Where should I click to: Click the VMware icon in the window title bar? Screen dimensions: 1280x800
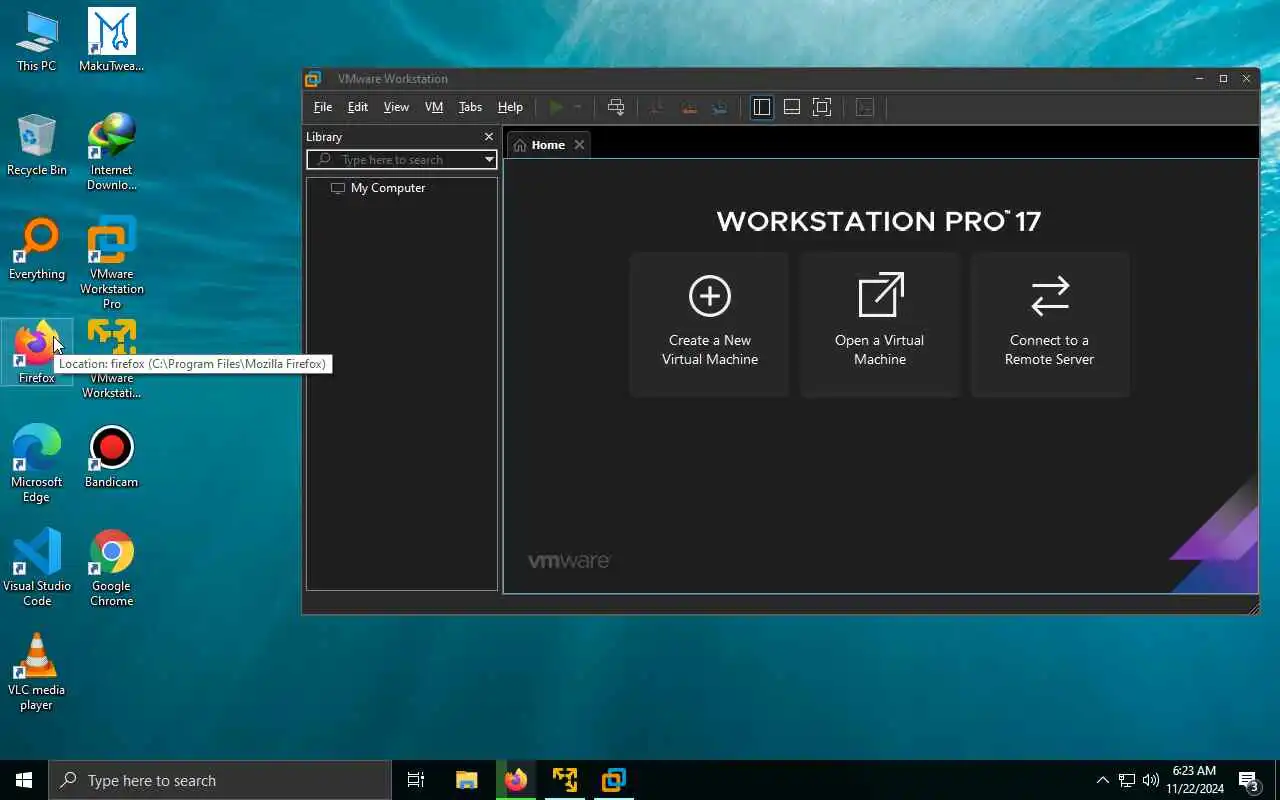313,79
